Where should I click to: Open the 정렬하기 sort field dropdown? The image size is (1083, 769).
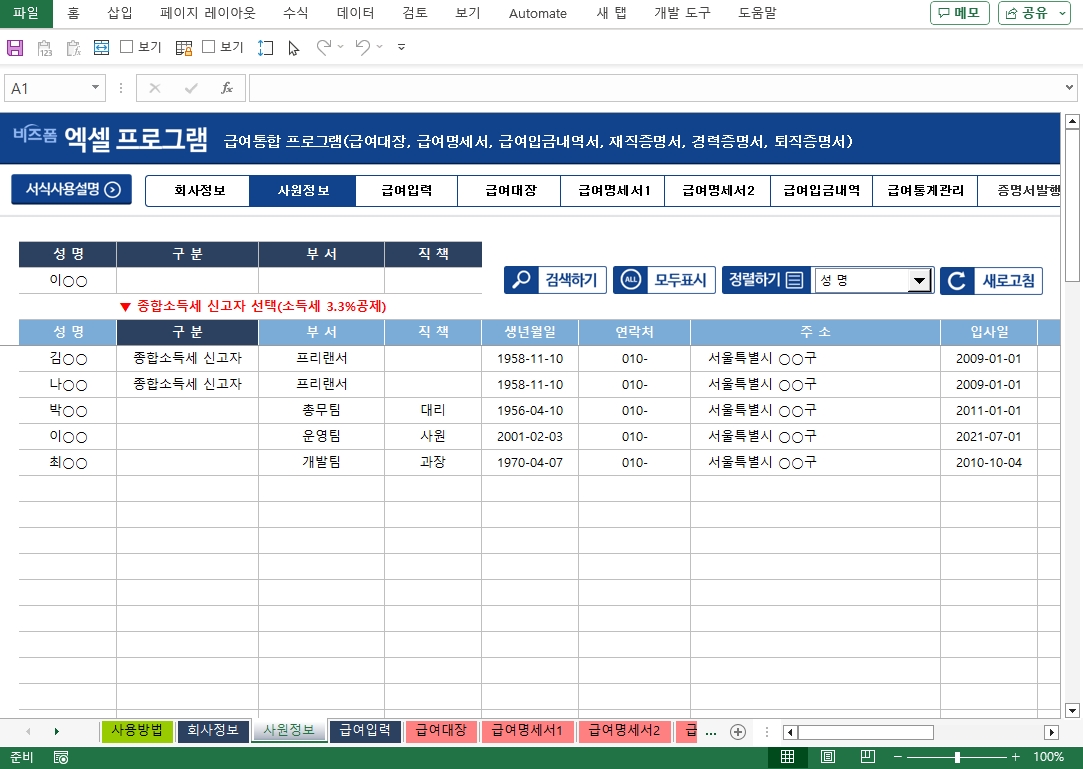[x=918, y=281]
